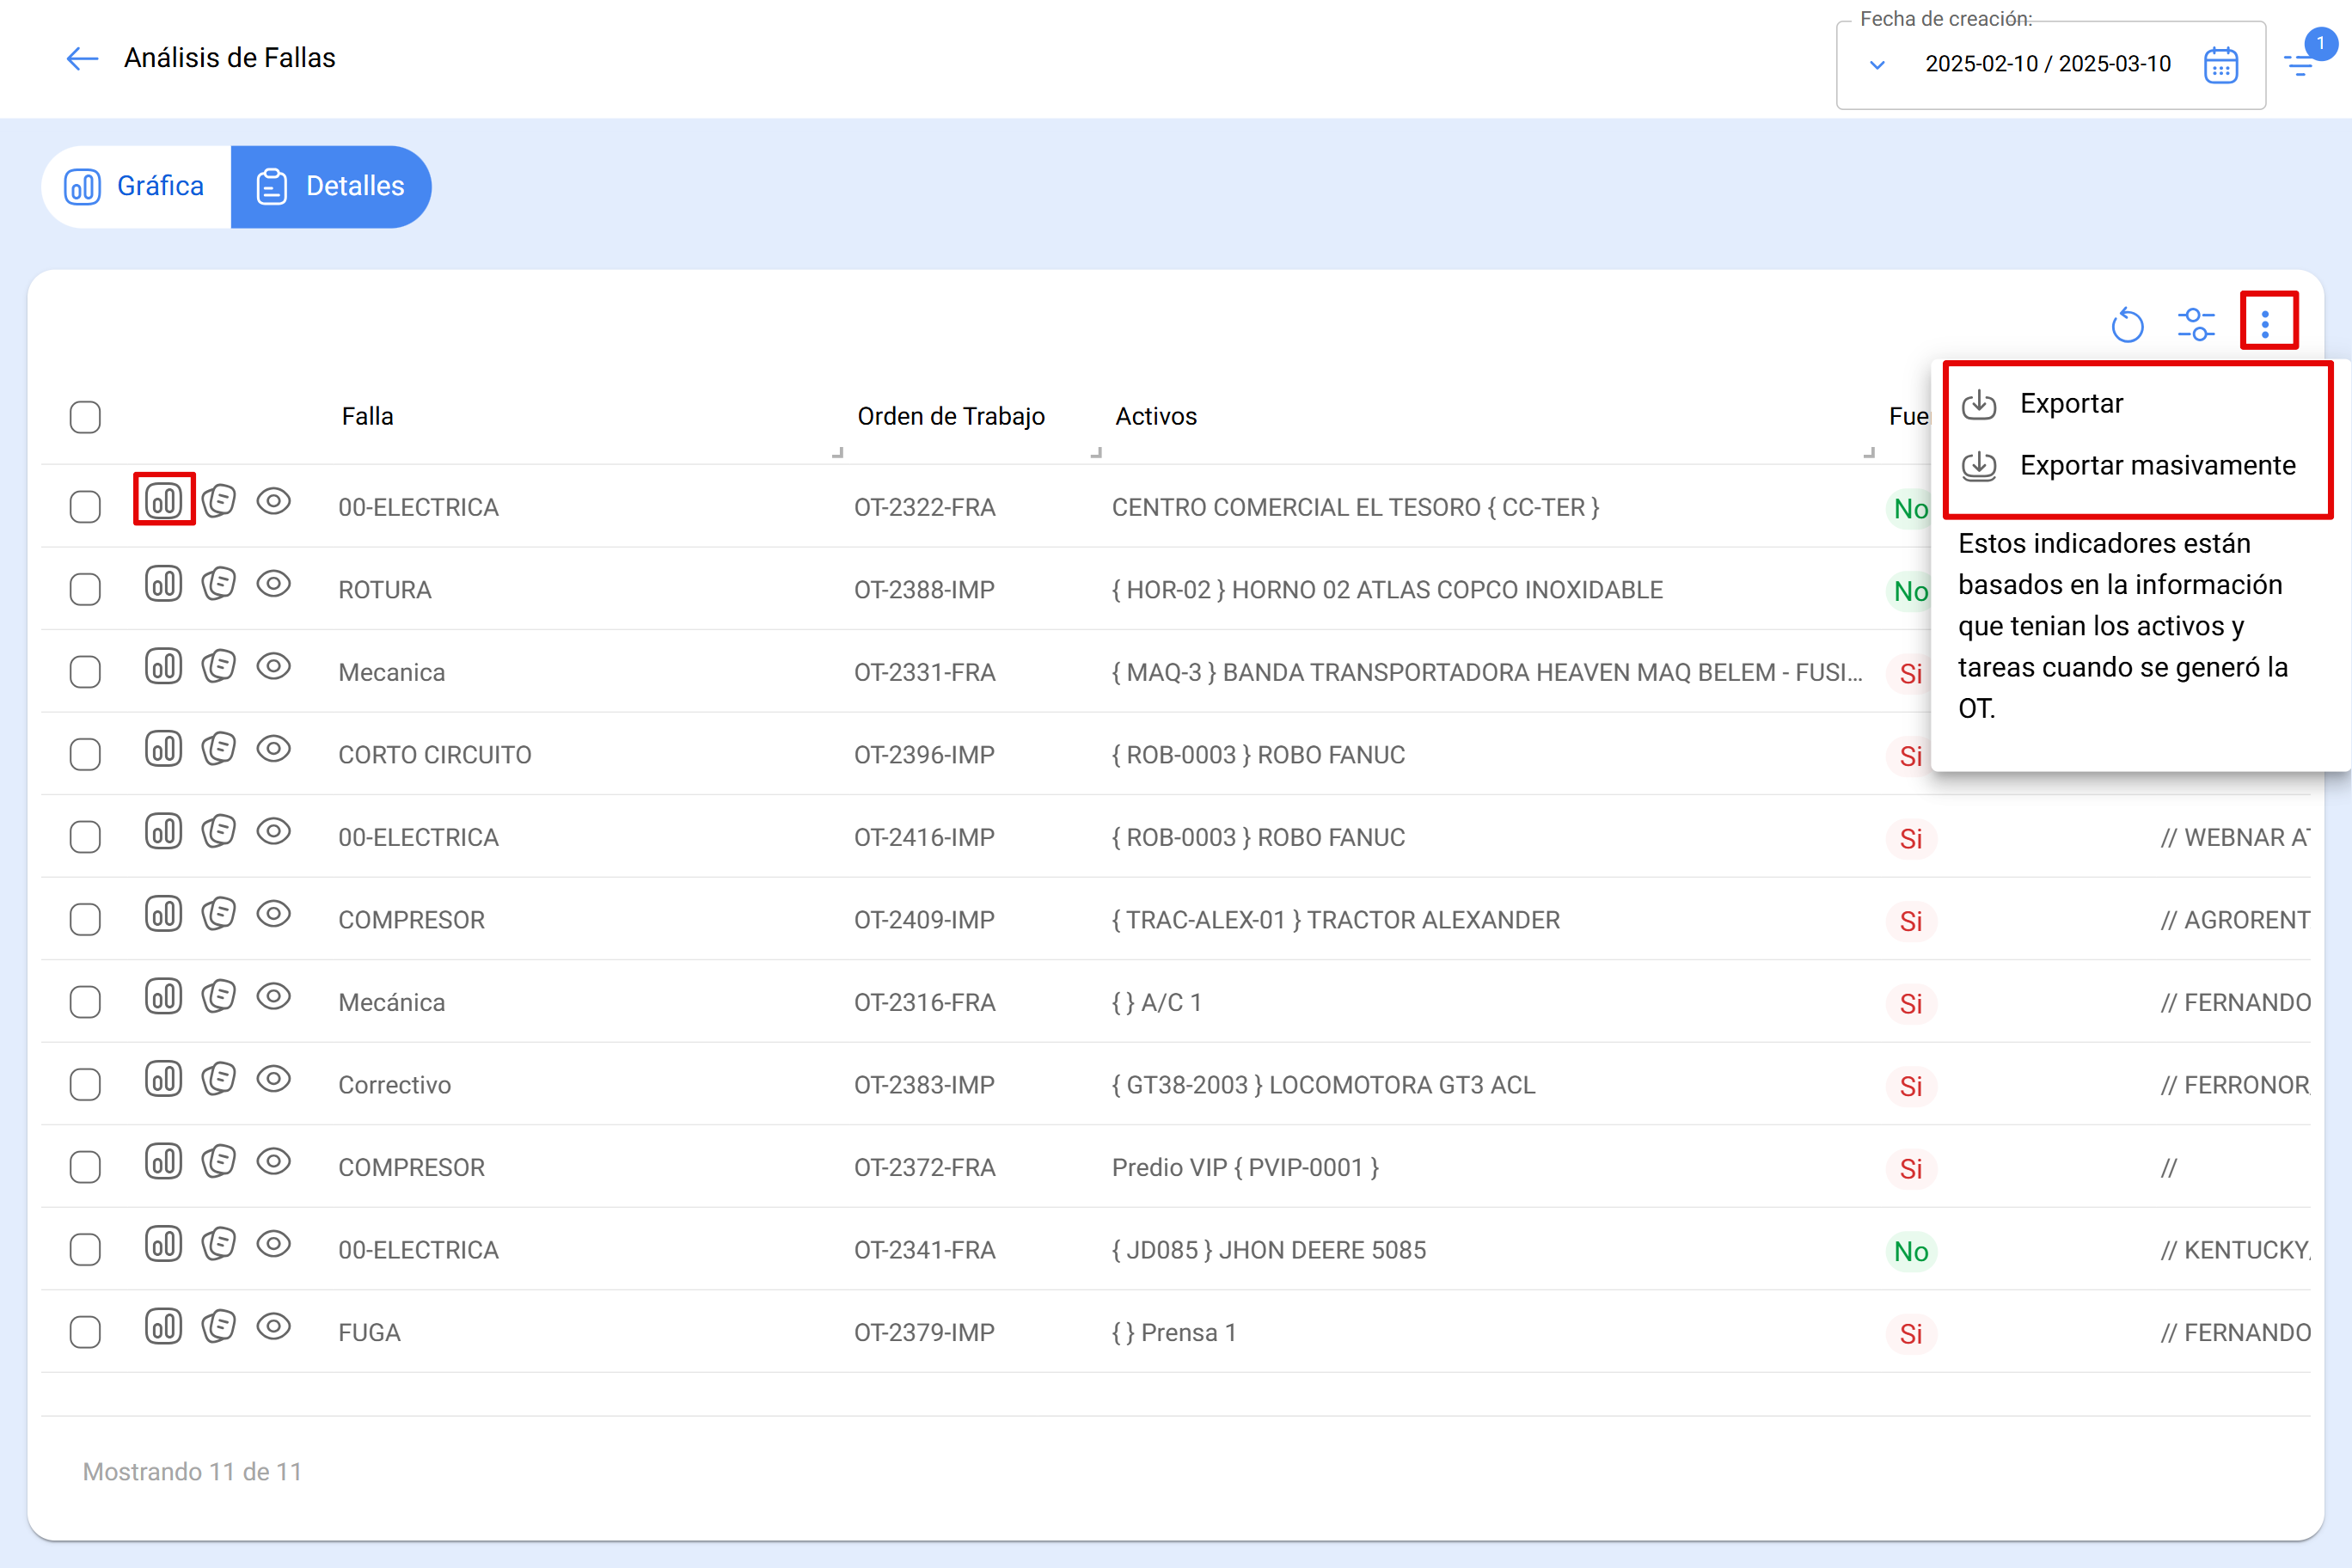
Task: Open notes icon for OT-2322-FRA row
Action: click(218, 500)
